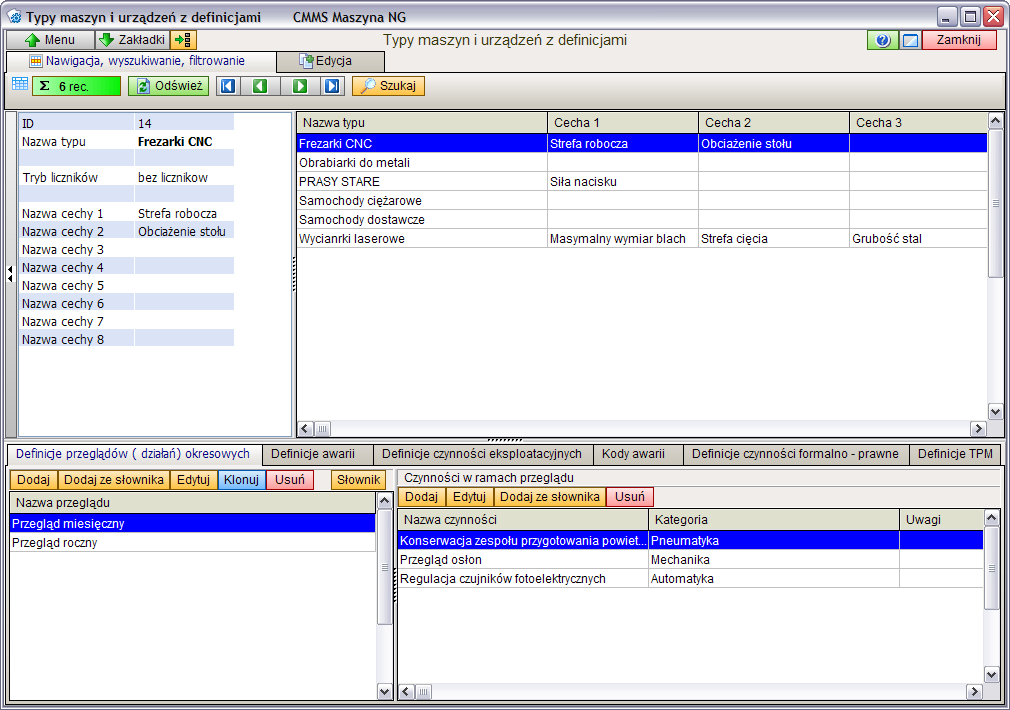Click the Masymalny wymiar blach cell
The height and width of the screenshot is (710, 1010).
(x=623, y=238)
